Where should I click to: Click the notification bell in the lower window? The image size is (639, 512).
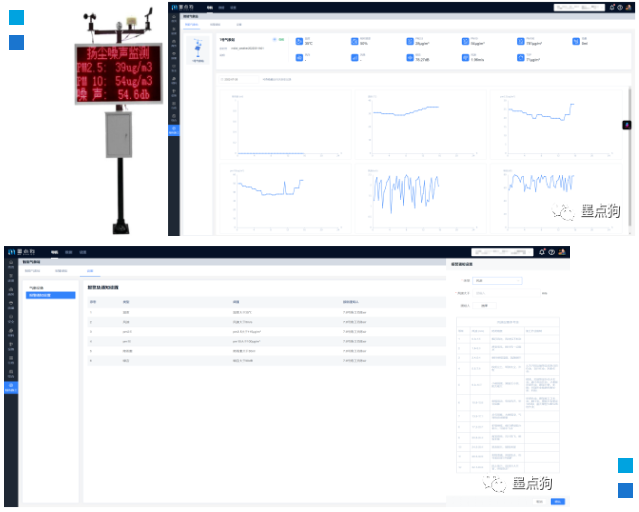pos(541,252)
